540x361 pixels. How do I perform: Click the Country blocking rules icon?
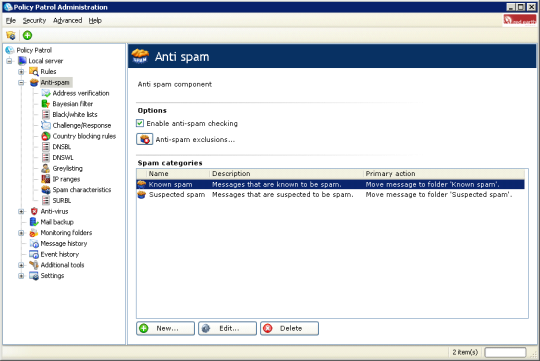pyautogui.click(x=46, y=136)
